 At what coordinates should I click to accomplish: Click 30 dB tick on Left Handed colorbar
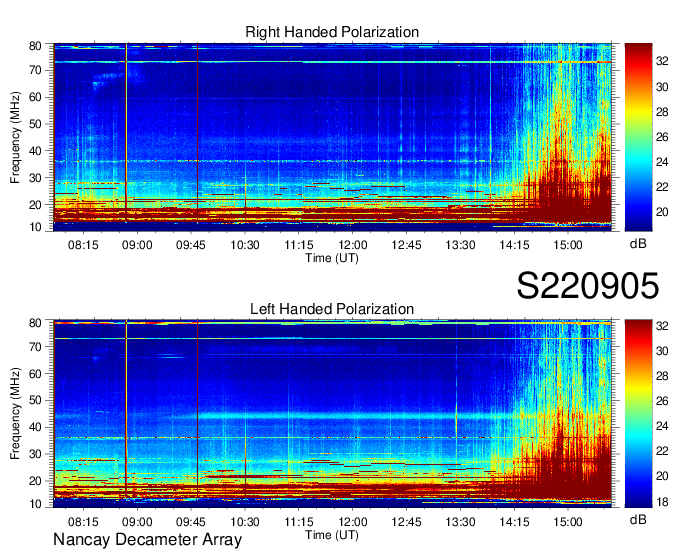point(662,351)
